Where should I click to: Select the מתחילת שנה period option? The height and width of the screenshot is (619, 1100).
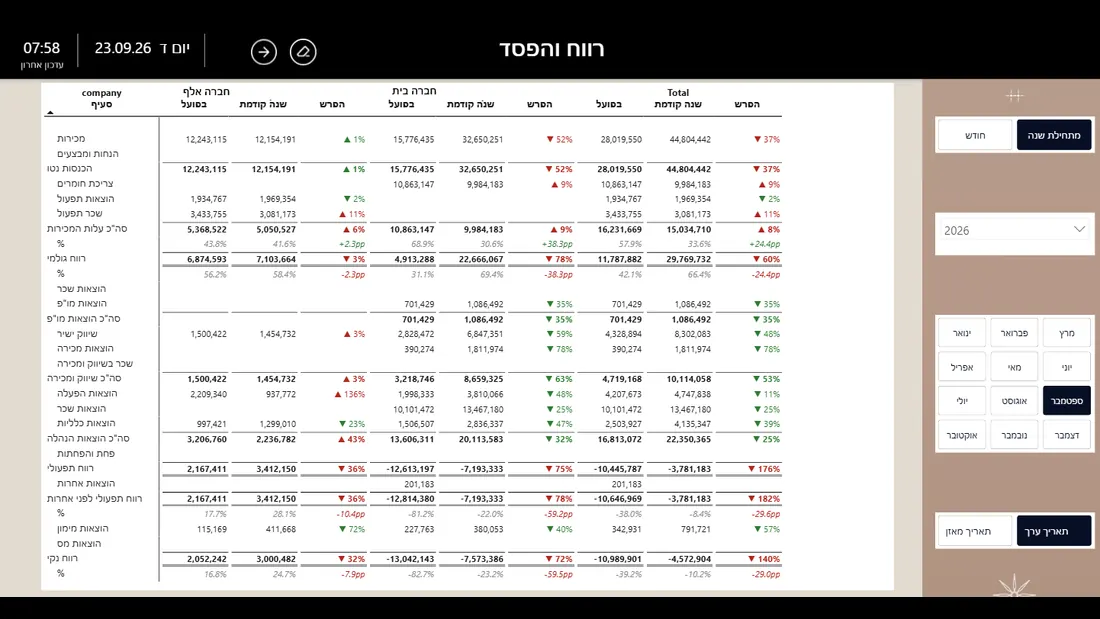click(1054, 135)
